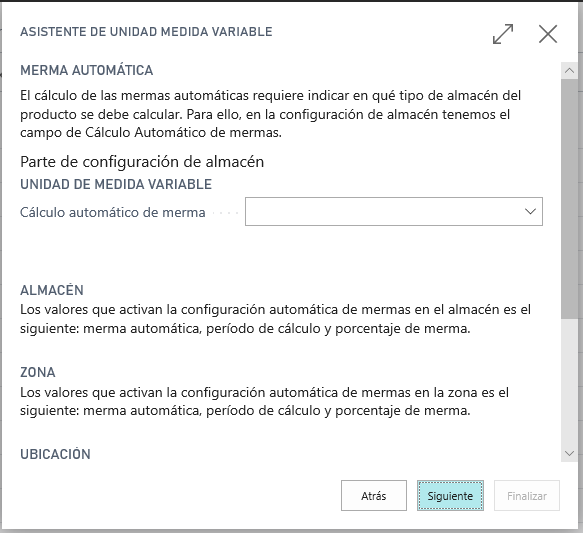Image resolution: width=583 pixels, height=533 pixels.
Task: Advance with the Siguiente button
Action: (450, 495)
